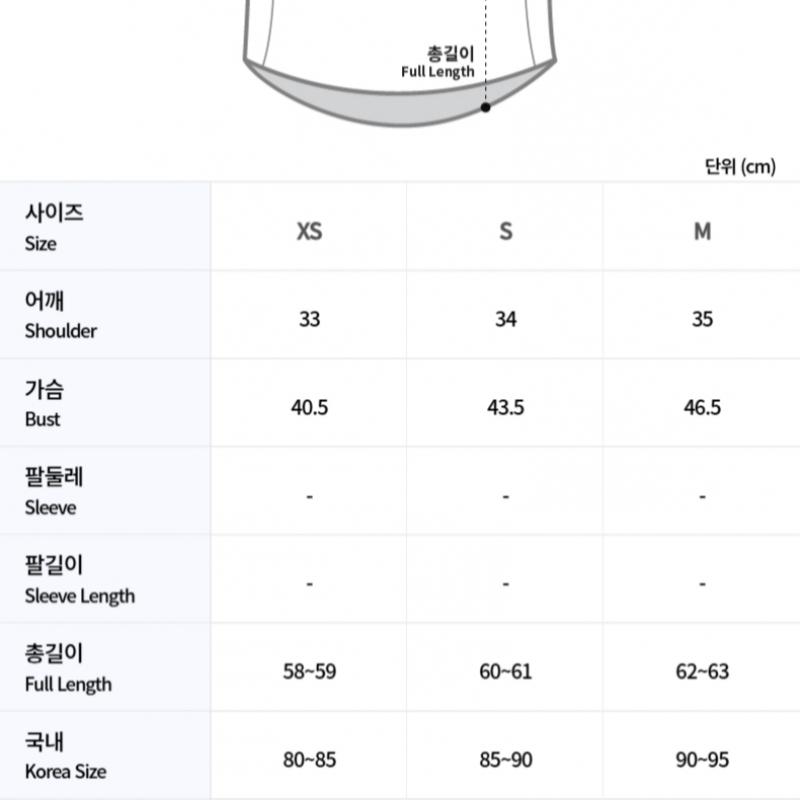Click the S bust value 43.5
Viewport: 800px width, 800px height.
506,407
